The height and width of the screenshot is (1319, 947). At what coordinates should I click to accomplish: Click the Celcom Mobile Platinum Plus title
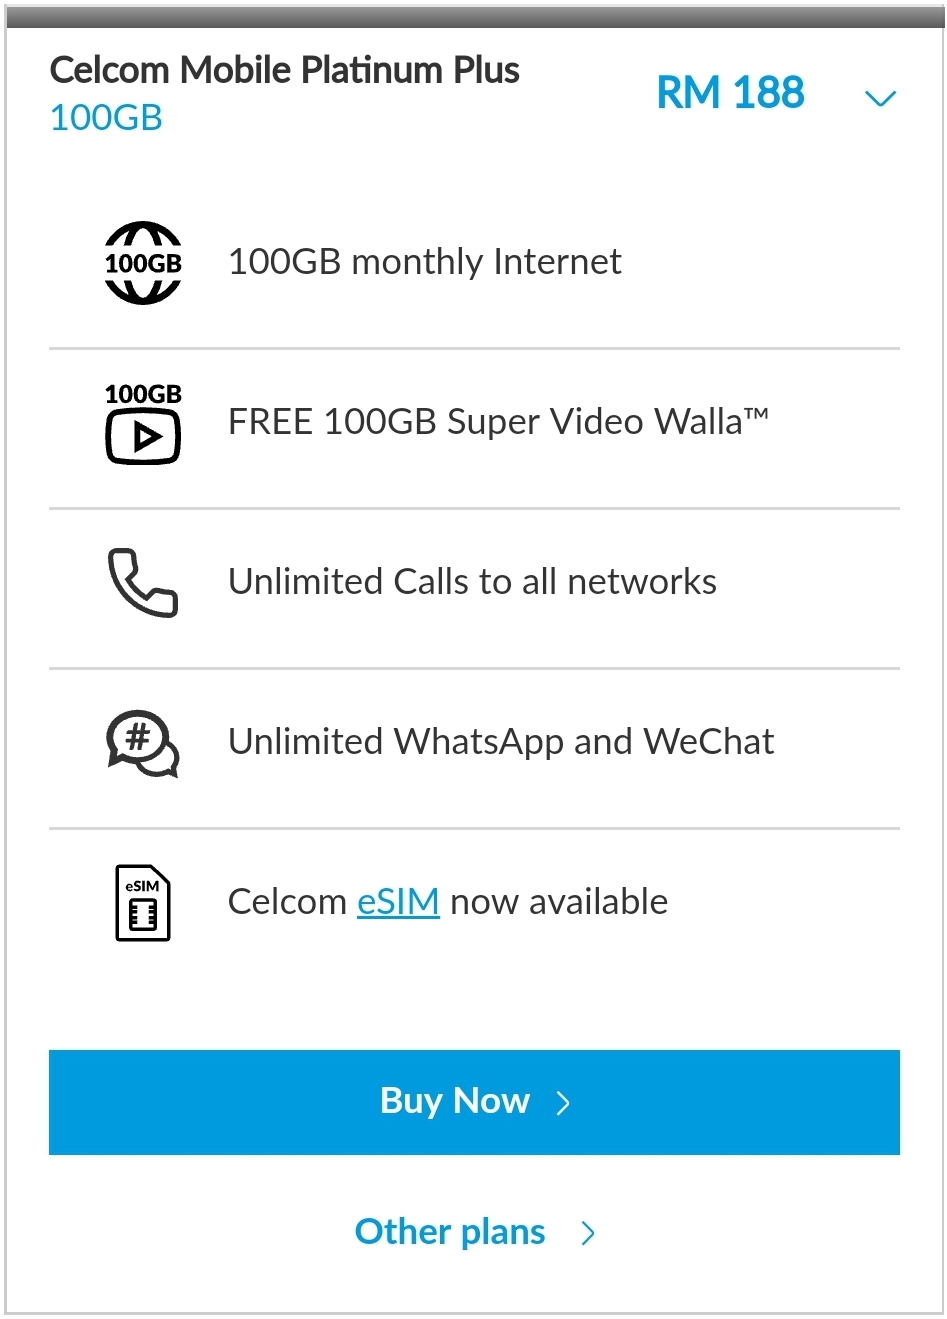point(285,70)
